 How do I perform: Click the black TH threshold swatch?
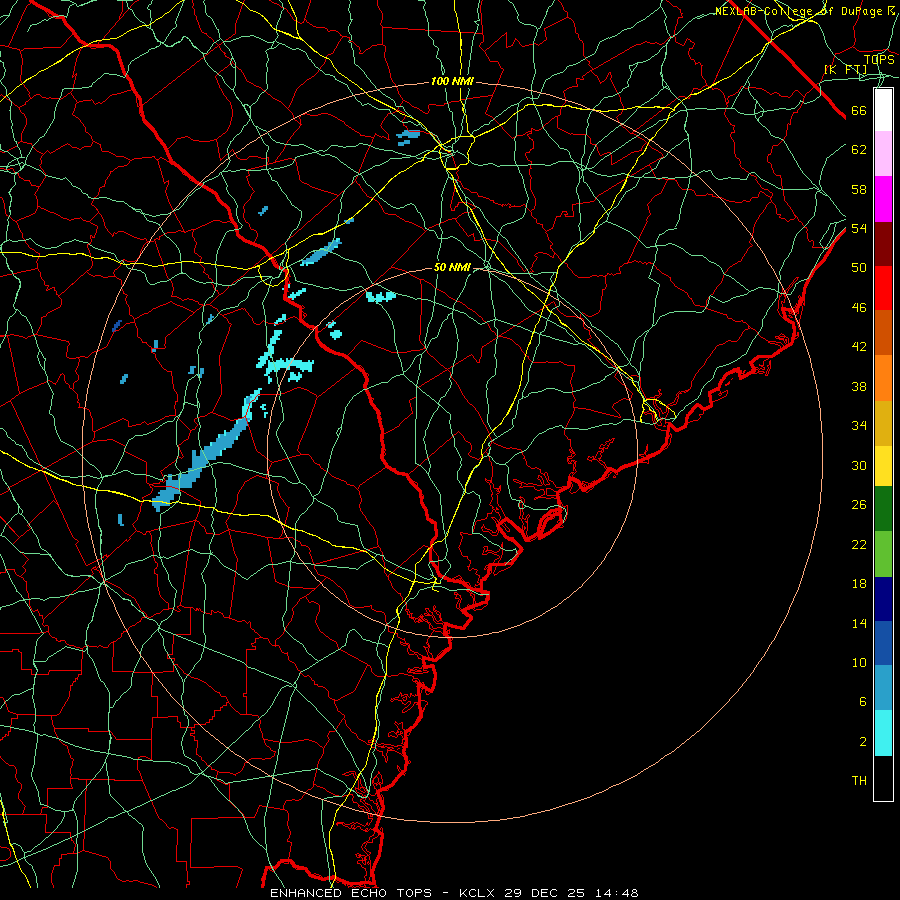(x=883, y=778)
